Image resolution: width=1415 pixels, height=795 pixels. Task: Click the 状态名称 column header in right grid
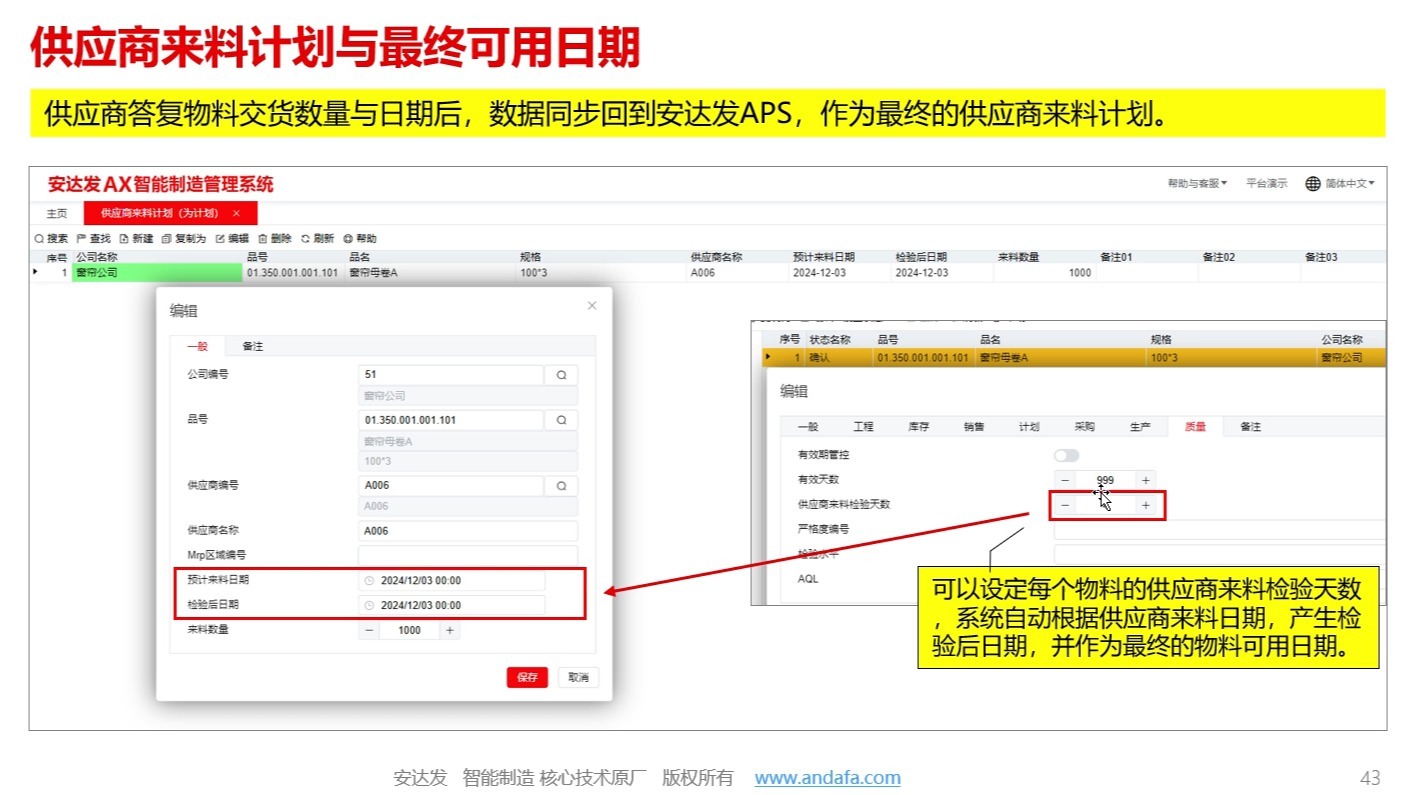[839, 340]
